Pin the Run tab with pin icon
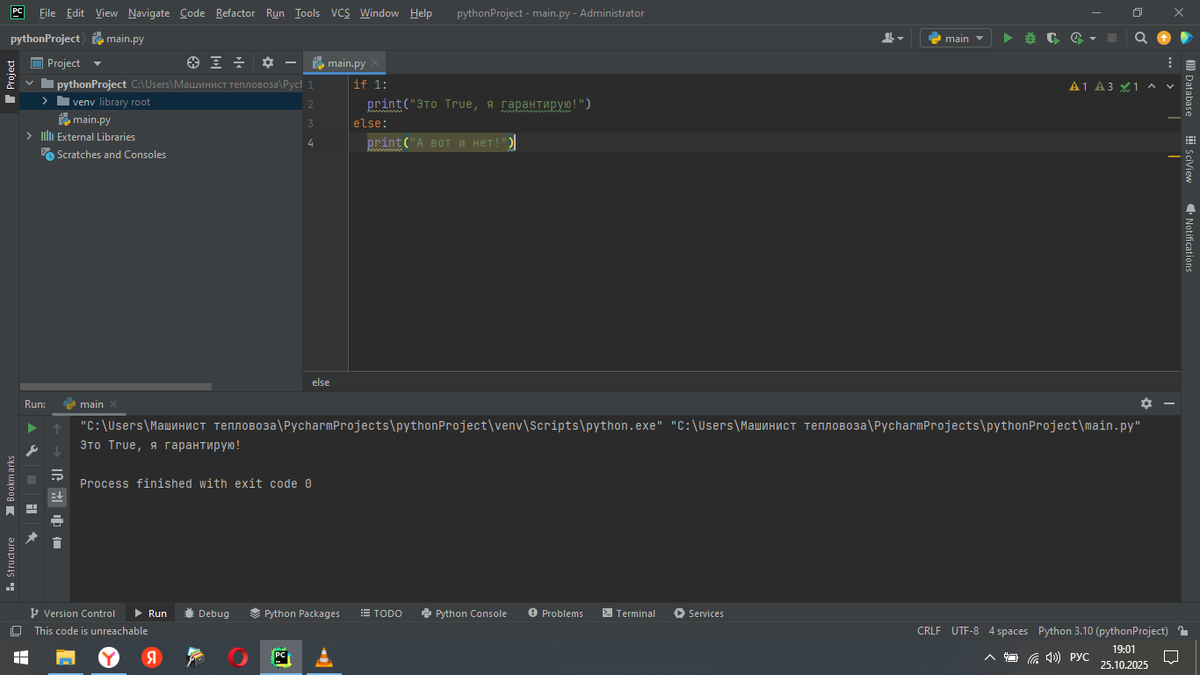The image size is (1200, 675). (32, 538)
